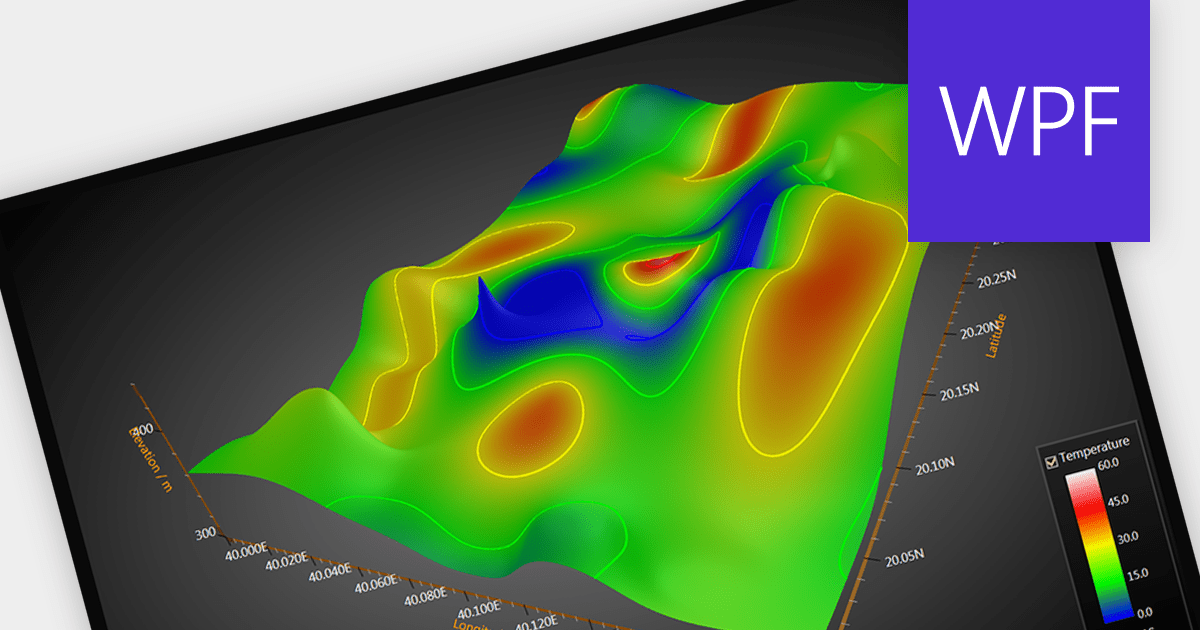This screenshot has height=630, width=1200.
Task: Click the 45.0 legend scale value
Action: coord(1108,500)
